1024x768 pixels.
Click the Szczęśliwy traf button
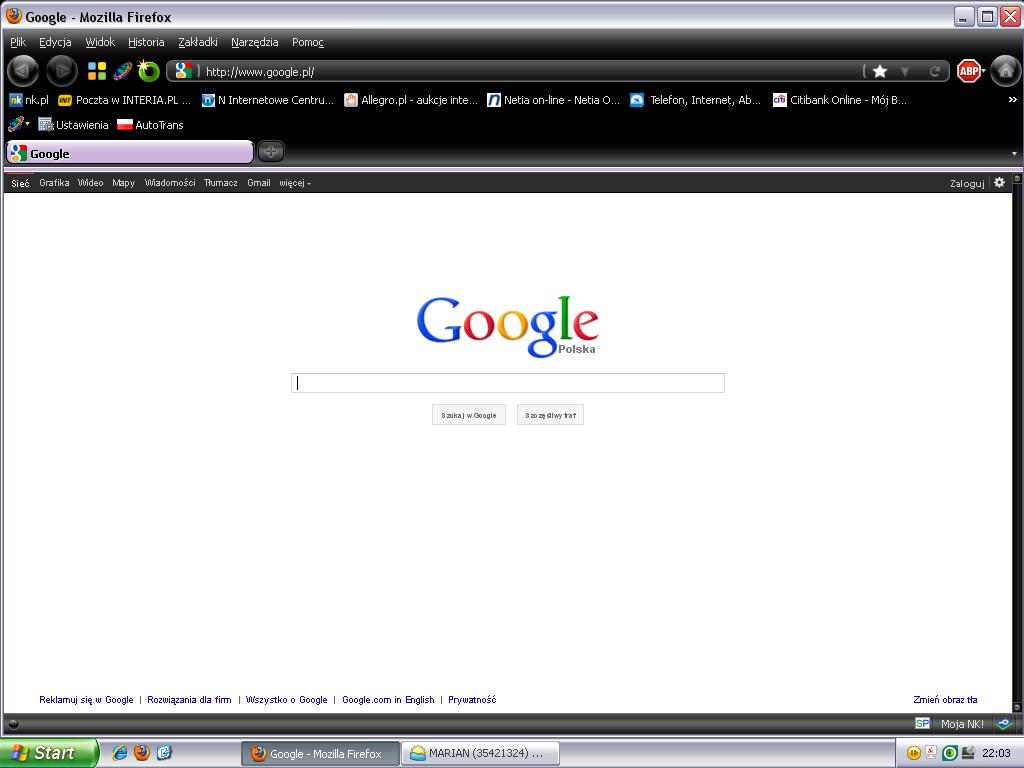click(x=551, y=415)
